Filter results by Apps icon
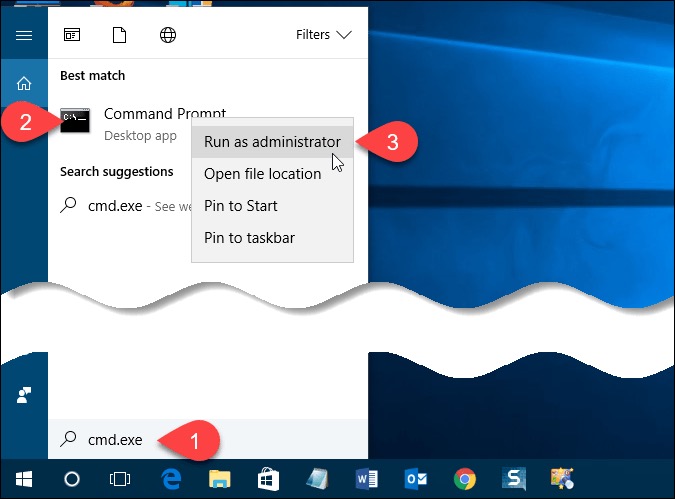The image size is (675, 499). point(72,35)
